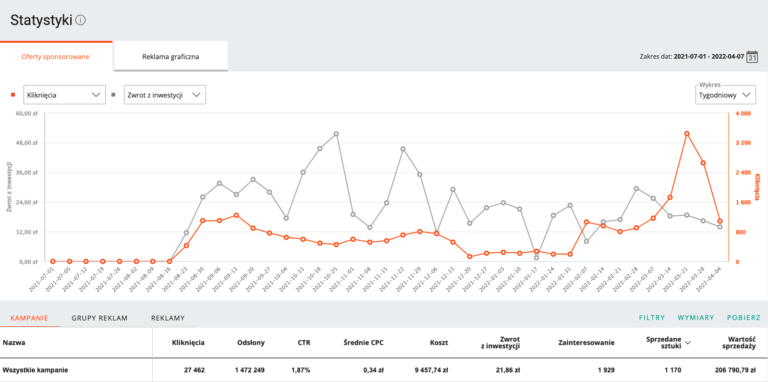This screenshot has width=768, height=382.
Task: Sort by the Koszt column header
Action: [x=440, y=343]
